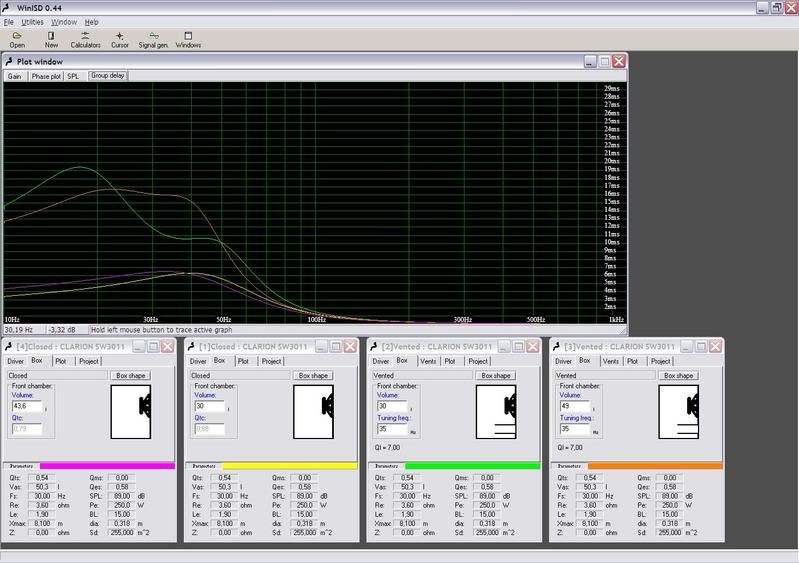Open Plot tab in [1]Closed window
Image resolution: width=799 pixels, height=563 pixels.
pyautogui.click(x=243, y=361)
